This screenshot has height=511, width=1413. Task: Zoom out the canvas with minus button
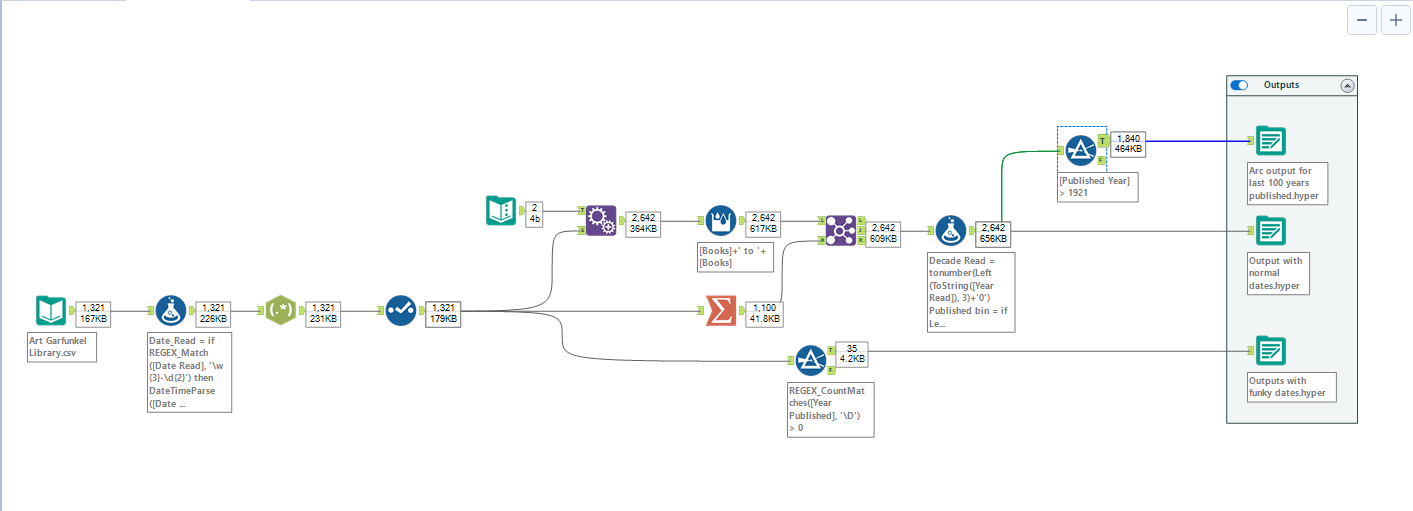pyautogui.click(x=1361, y=20)
